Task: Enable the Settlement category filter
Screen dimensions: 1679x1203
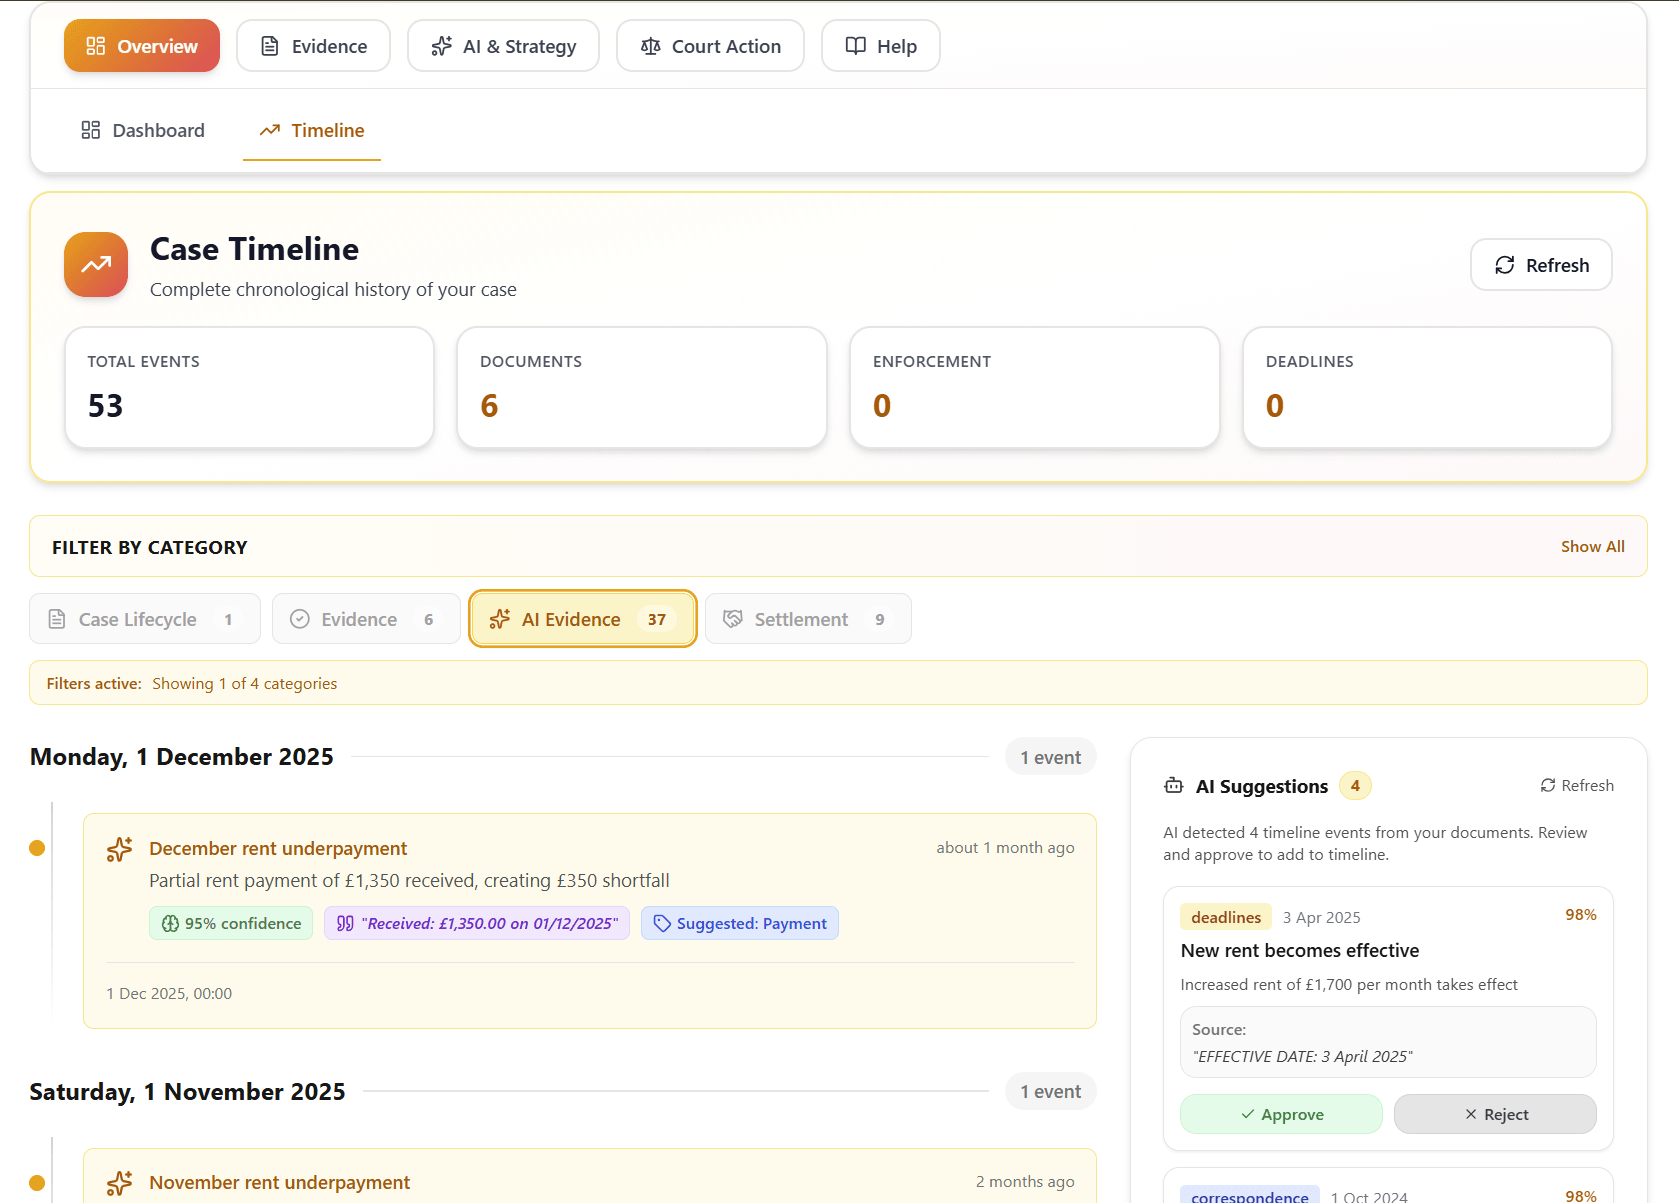Action: coord(807,618)
